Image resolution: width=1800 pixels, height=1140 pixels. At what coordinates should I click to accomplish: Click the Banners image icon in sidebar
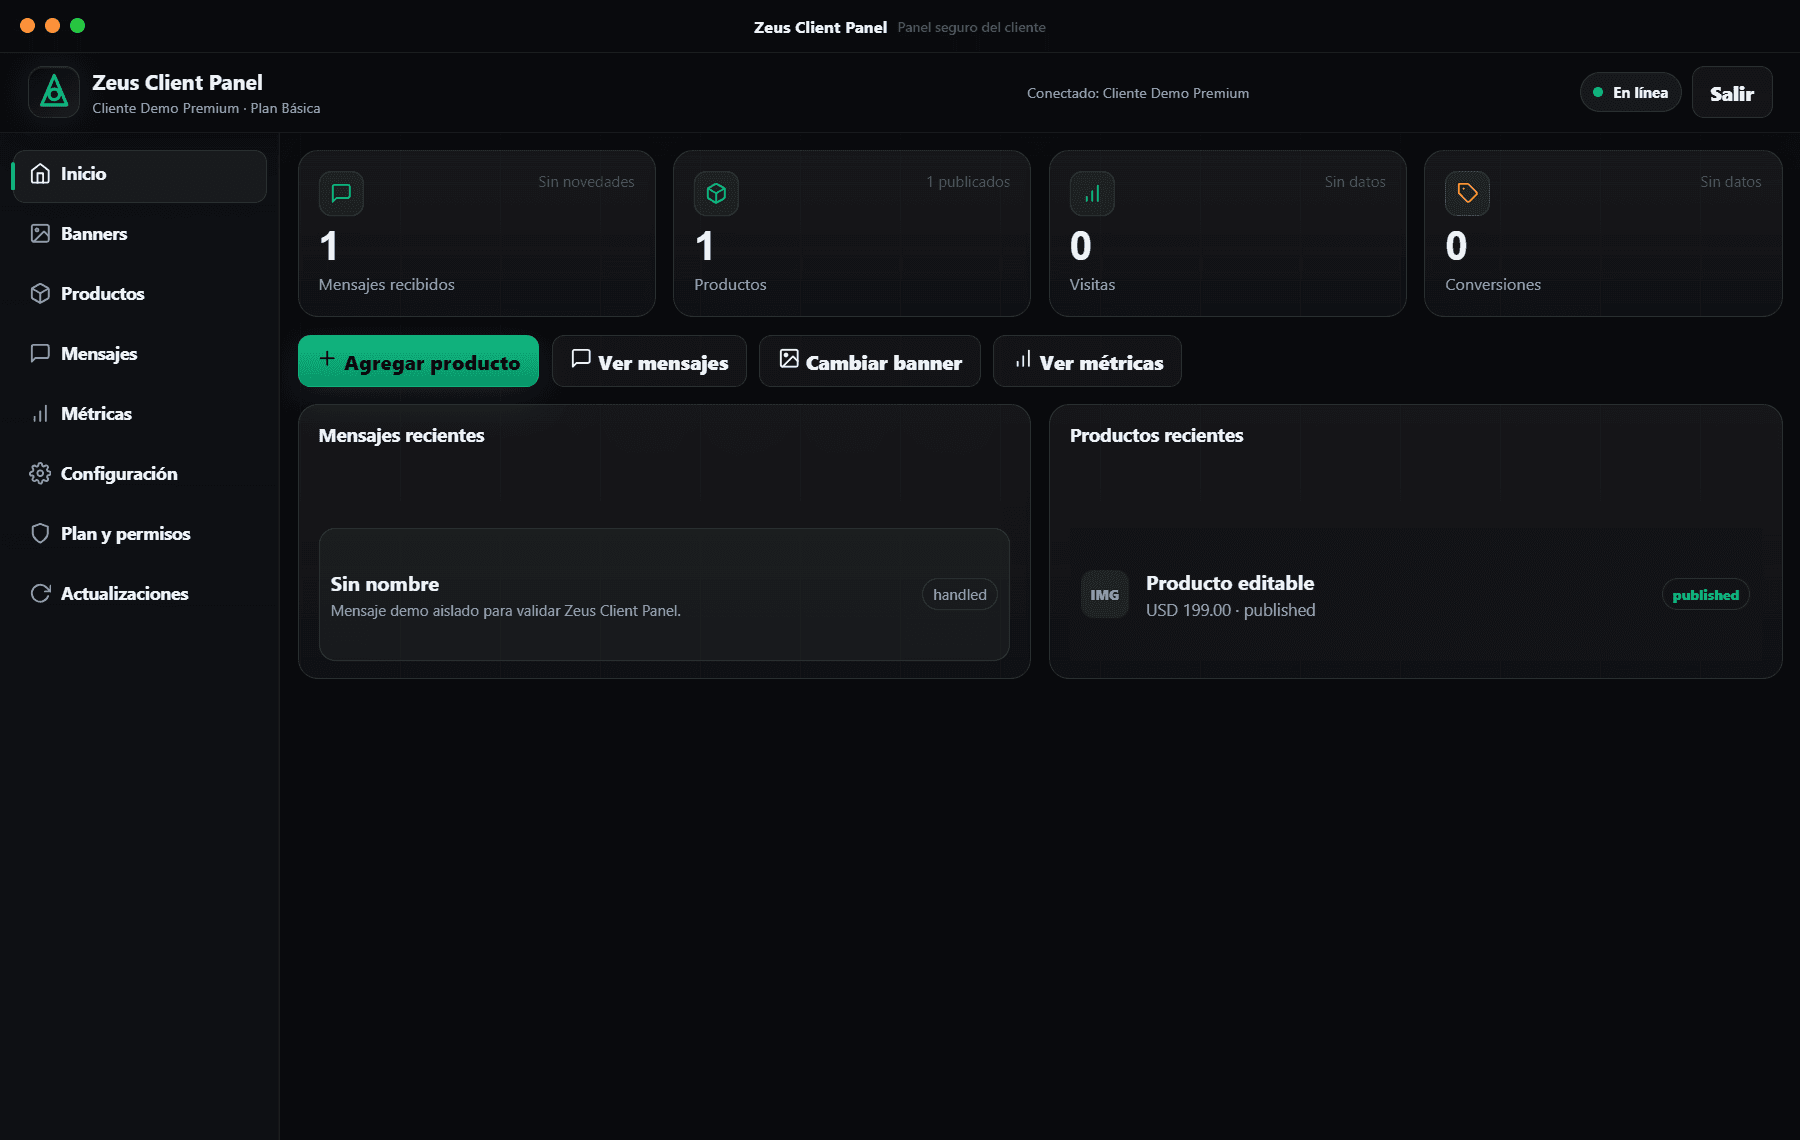coord(40,234)
